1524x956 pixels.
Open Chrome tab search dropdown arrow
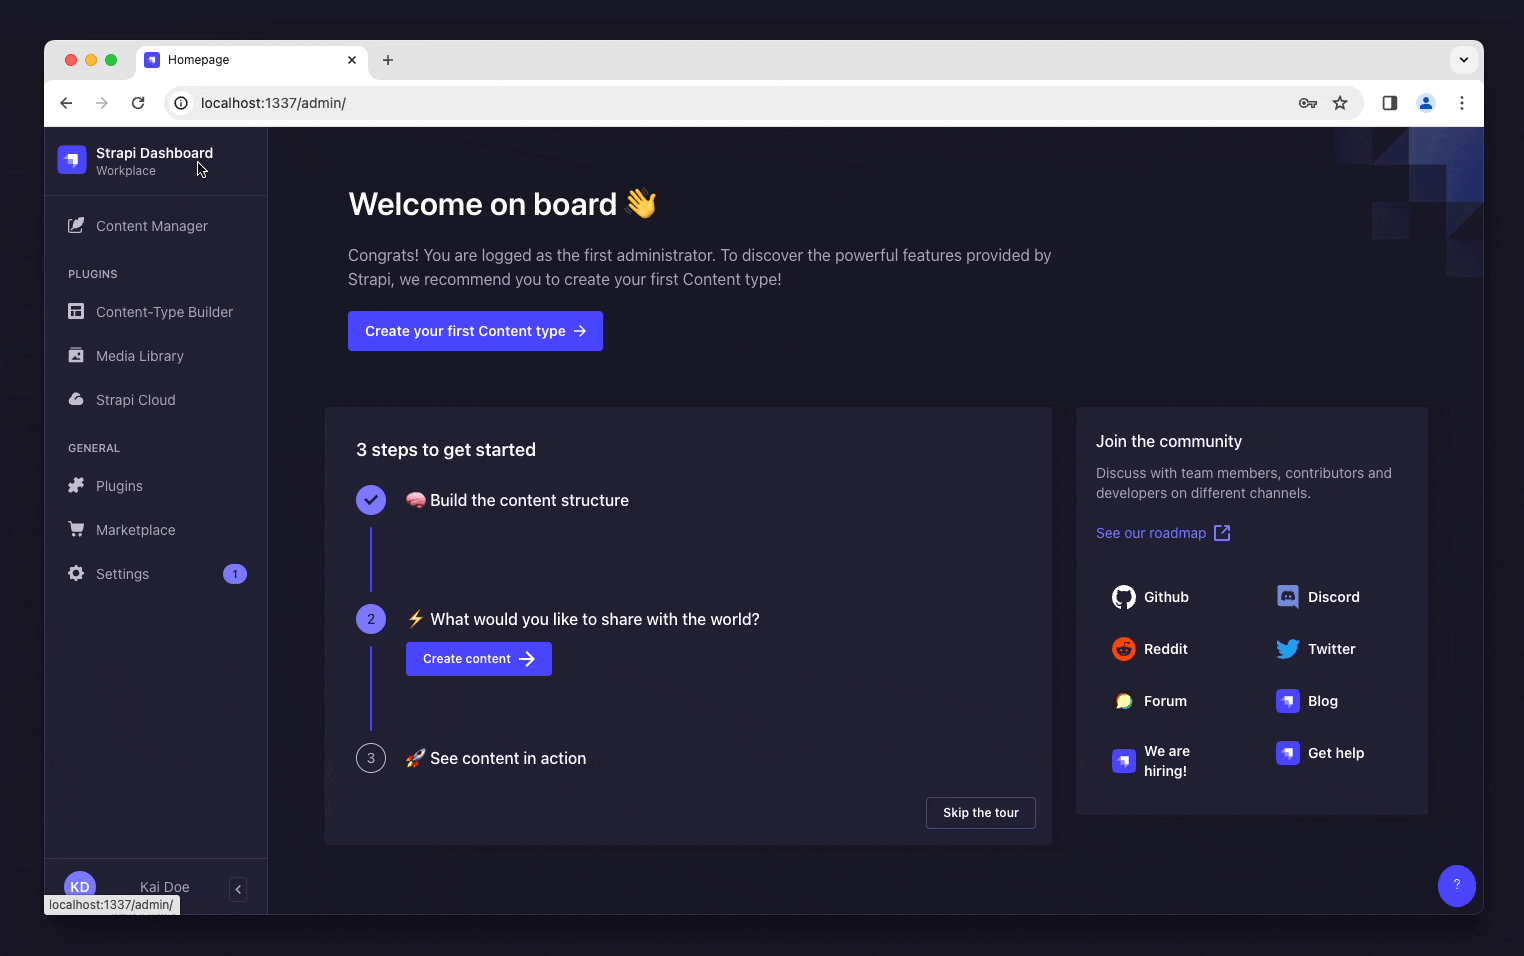click(x=1463, y=60)
